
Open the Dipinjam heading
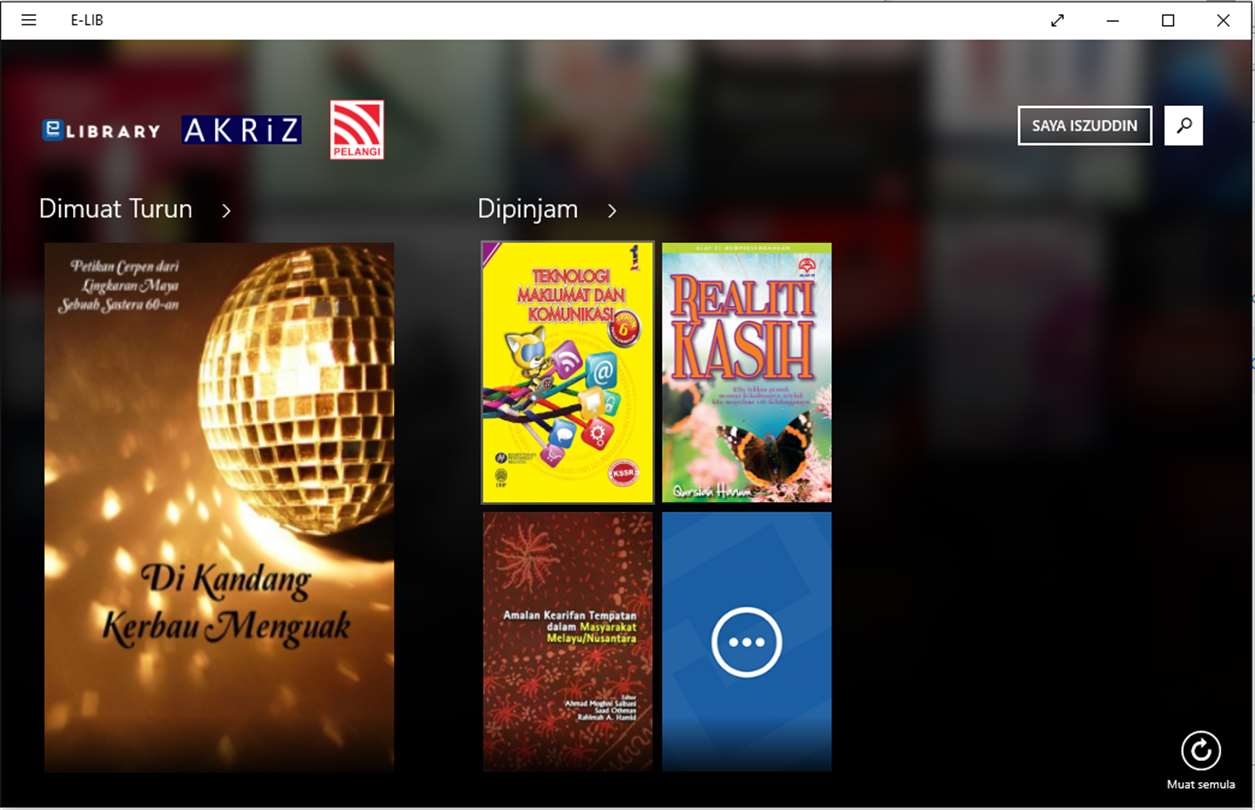528,209
